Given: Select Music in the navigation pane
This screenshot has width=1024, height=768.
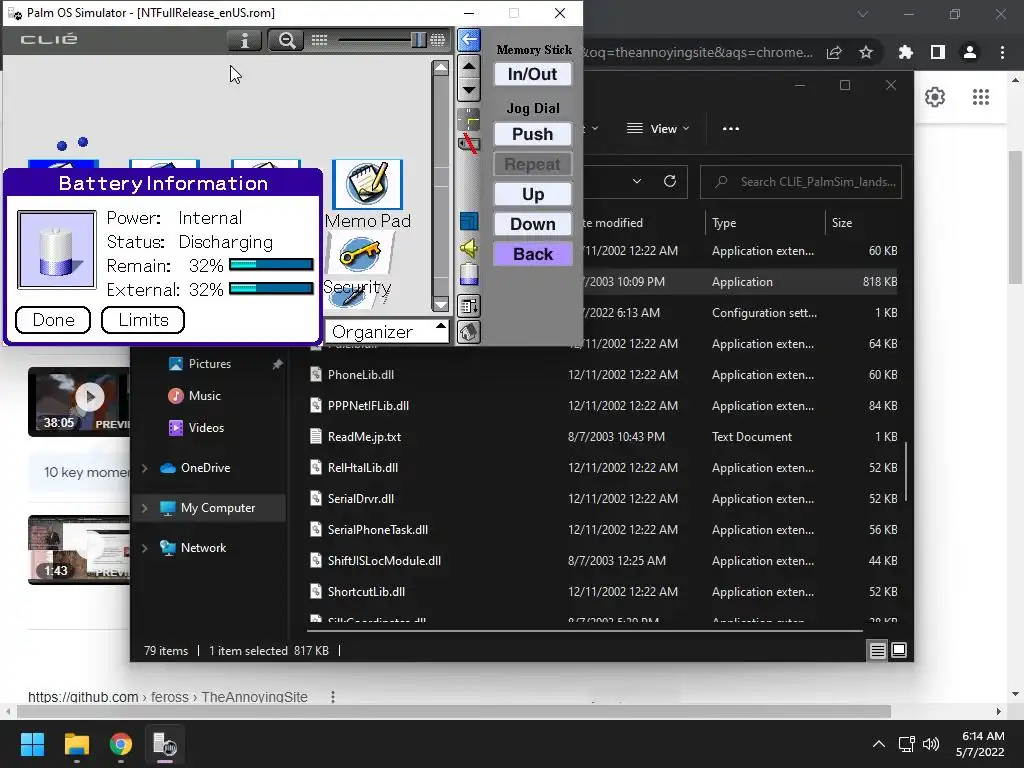Looking at the screenshot, I should tap(204, 396).
